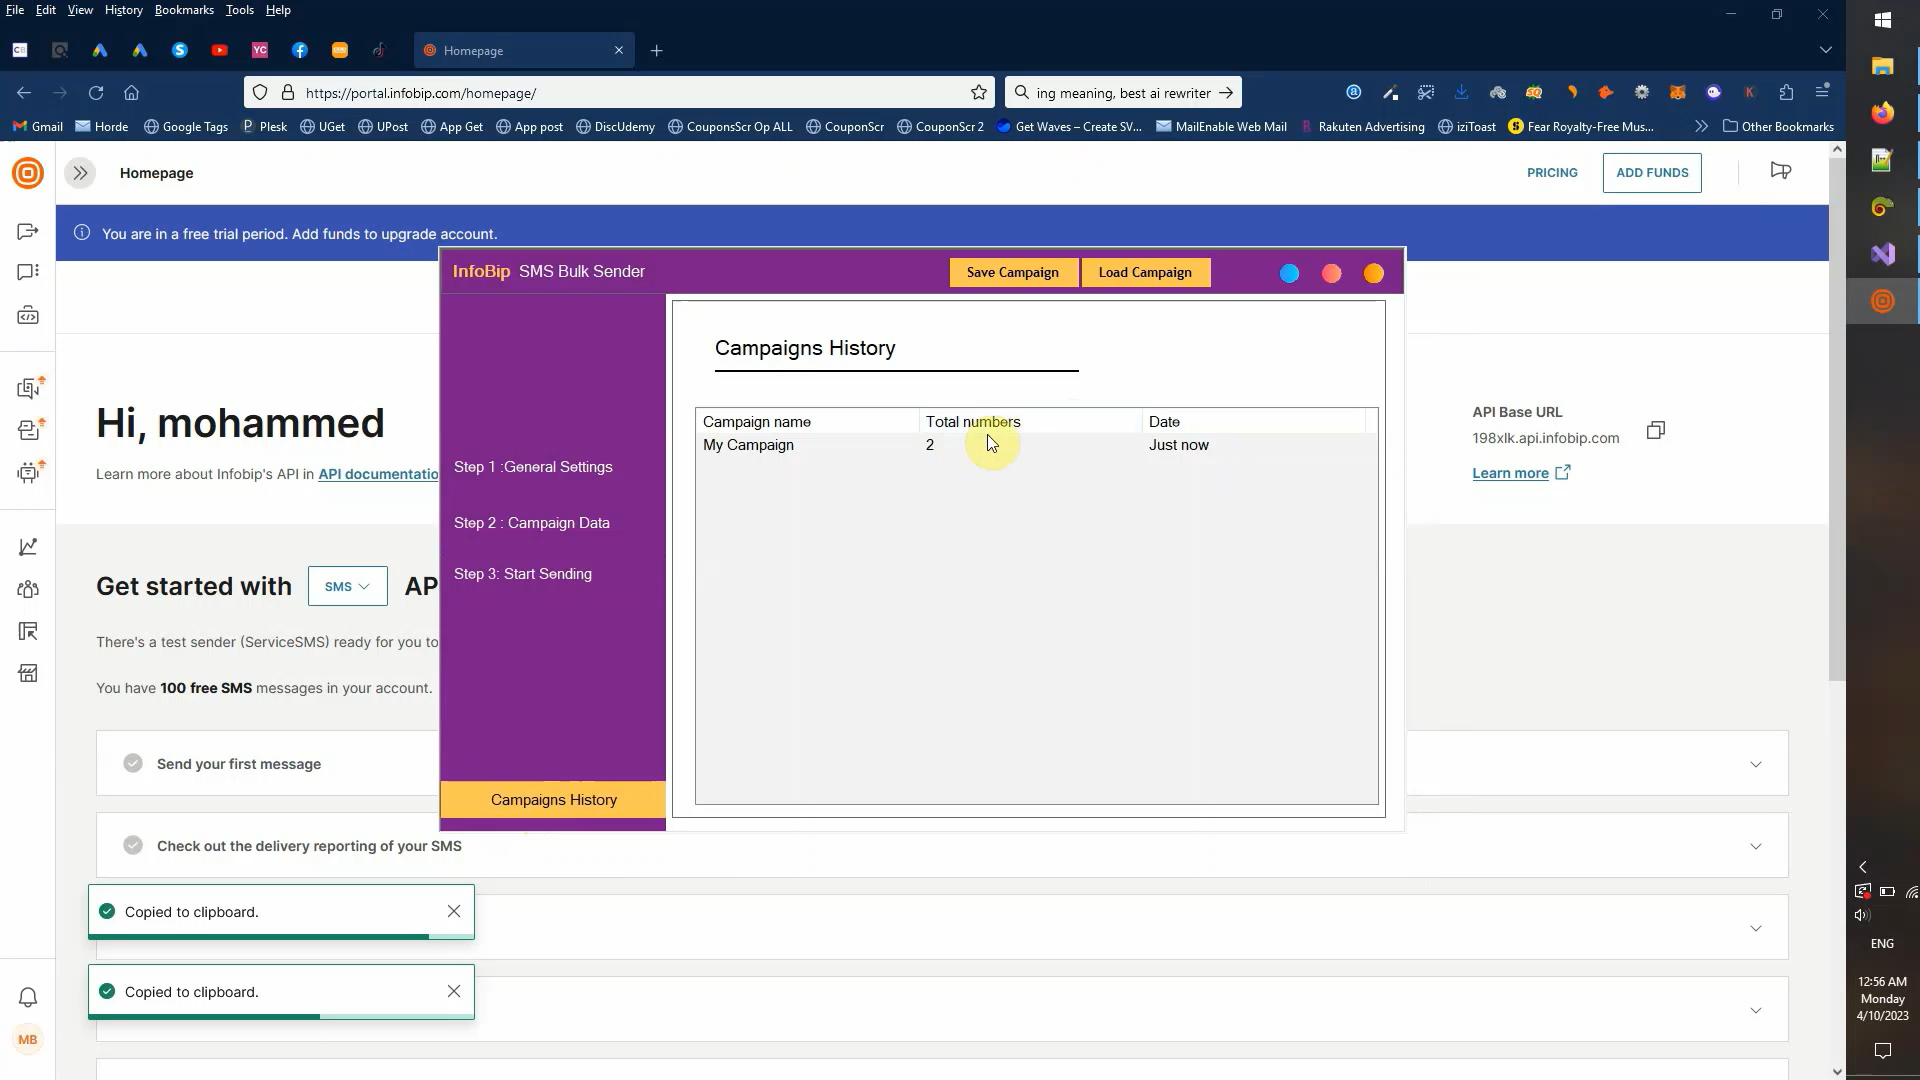Dismiss the top 'Copied to clipboard' toast

tap(454, 911)
